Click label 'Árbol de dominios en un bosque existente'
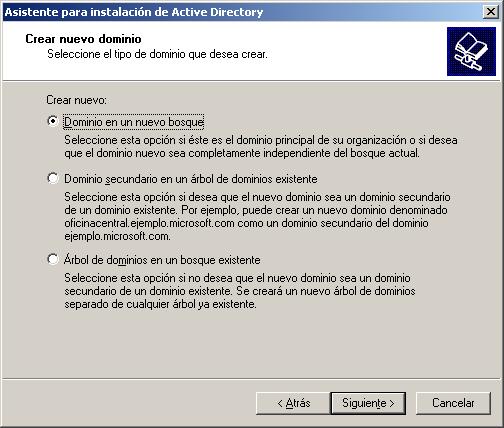 [162, 260]
